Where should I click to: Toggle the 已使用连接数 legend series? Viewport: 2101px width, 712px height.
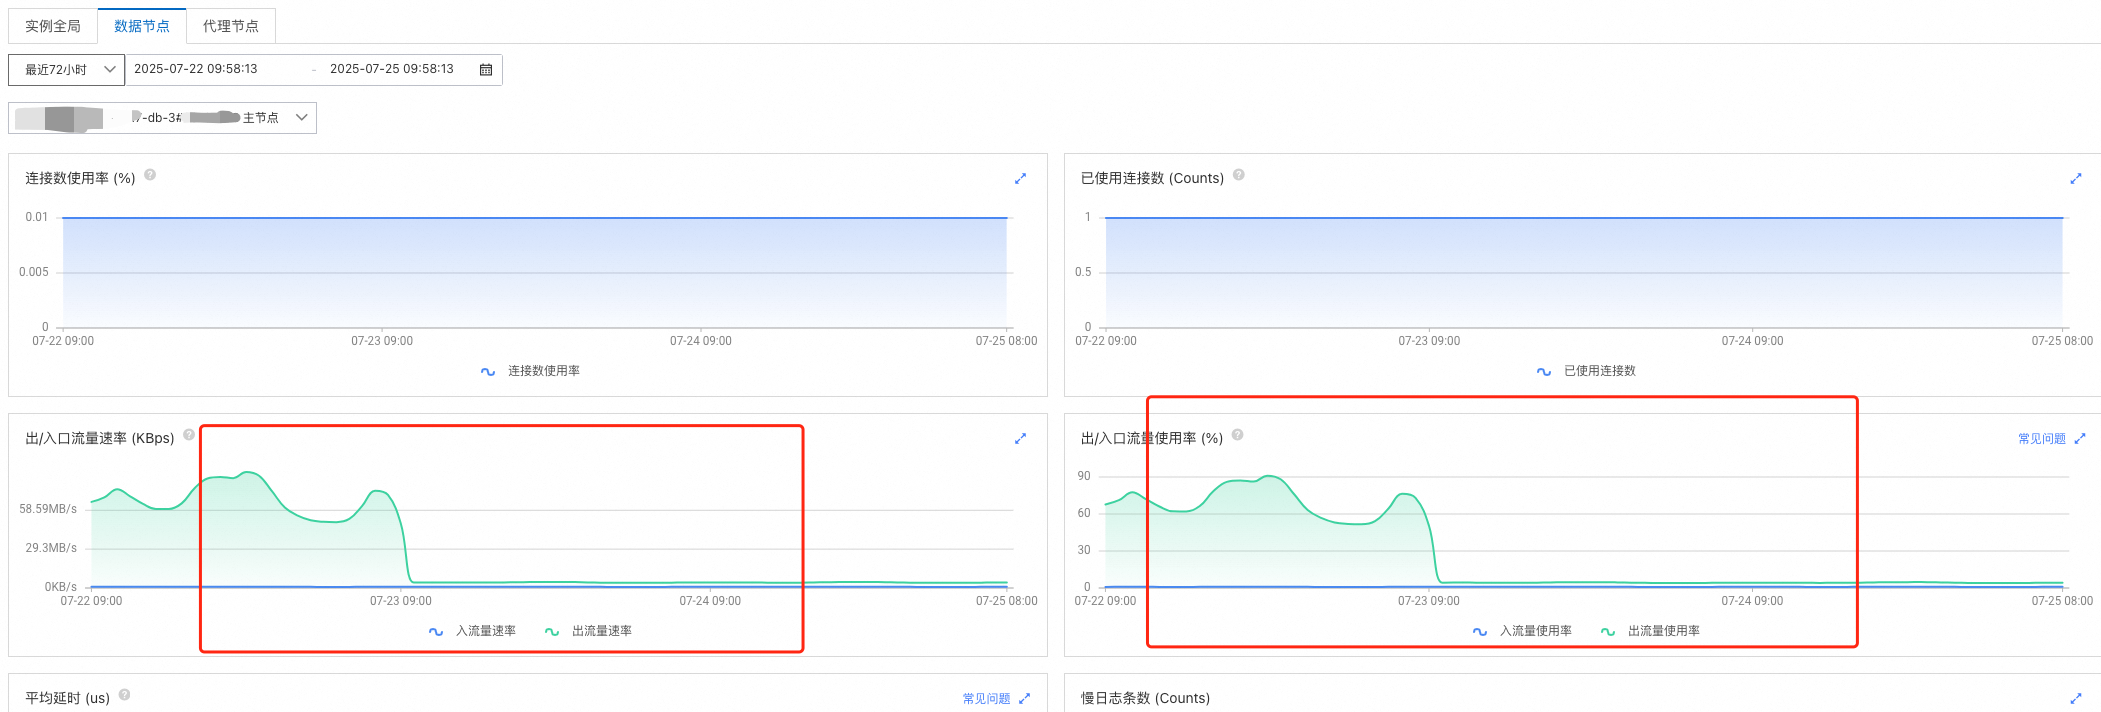tap(1587, 371)
